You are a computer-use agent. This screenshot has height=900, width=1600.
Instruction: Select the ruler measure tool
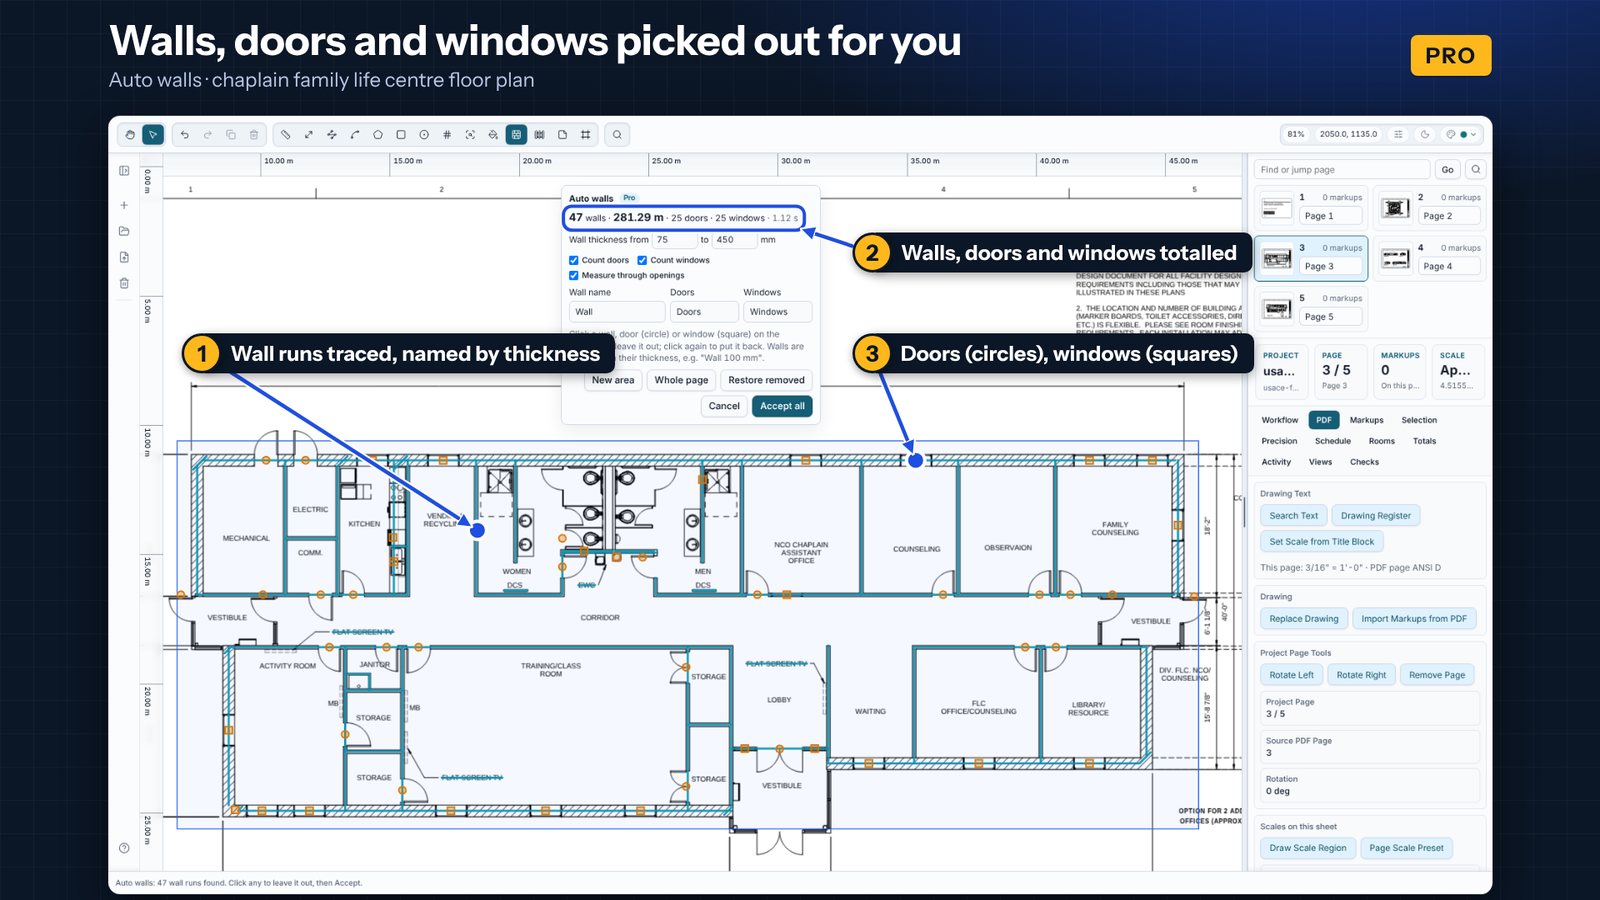286,134
